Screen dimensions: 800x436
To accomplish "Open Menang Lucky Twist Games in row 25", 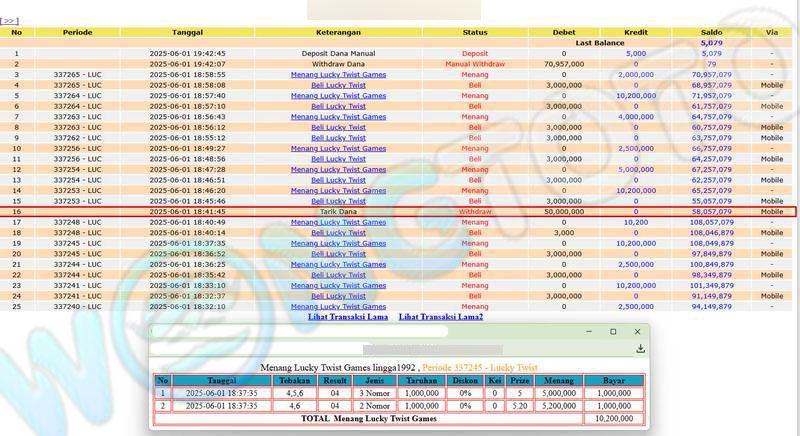I will (338, 306).
